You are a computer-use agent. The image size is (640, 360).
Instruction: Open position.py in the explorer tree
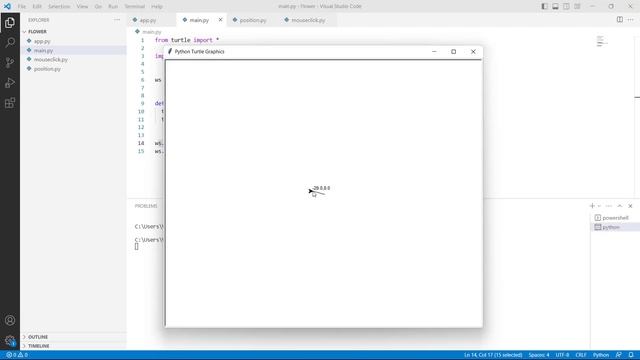coord(47,69)
